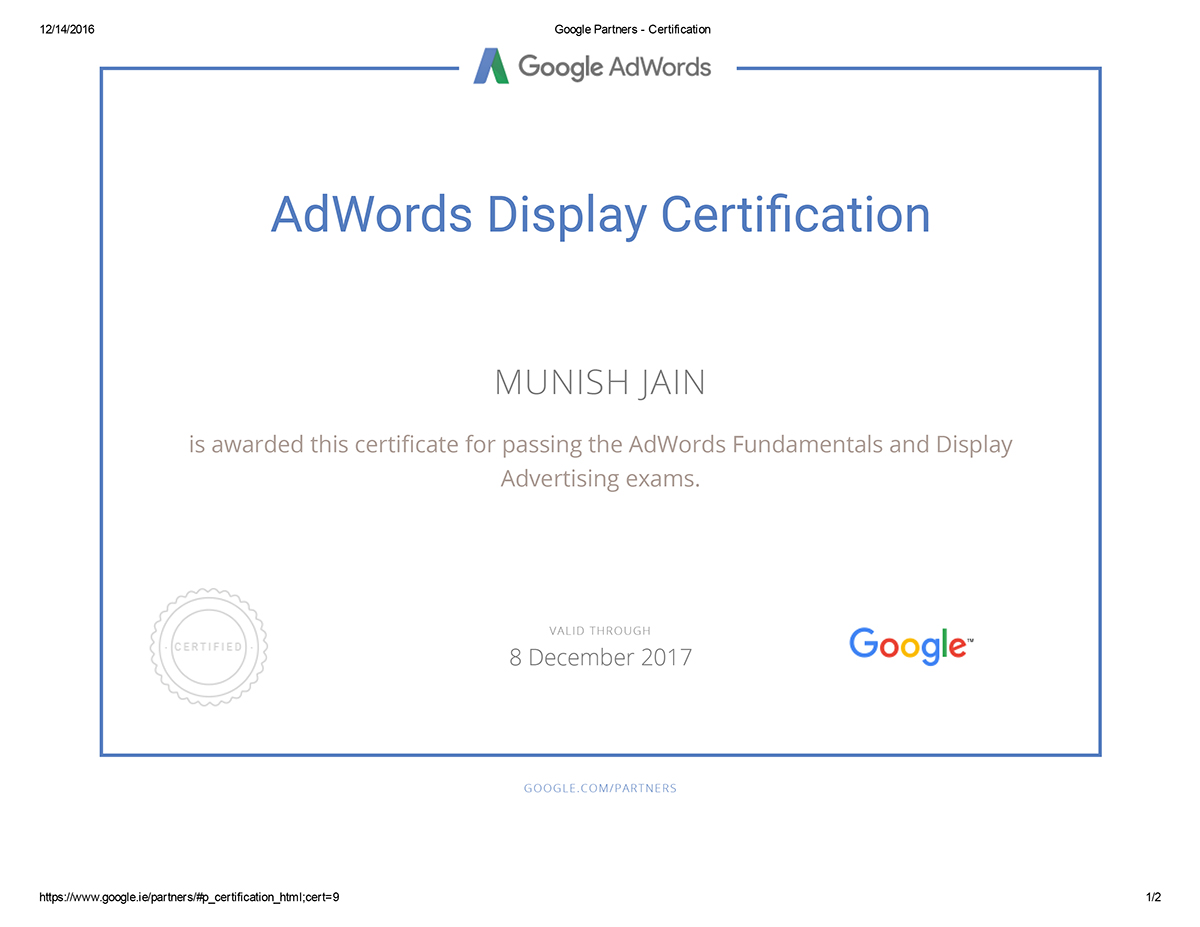
Task: Click the print date 12/14/2016
Action: point(67,30)
